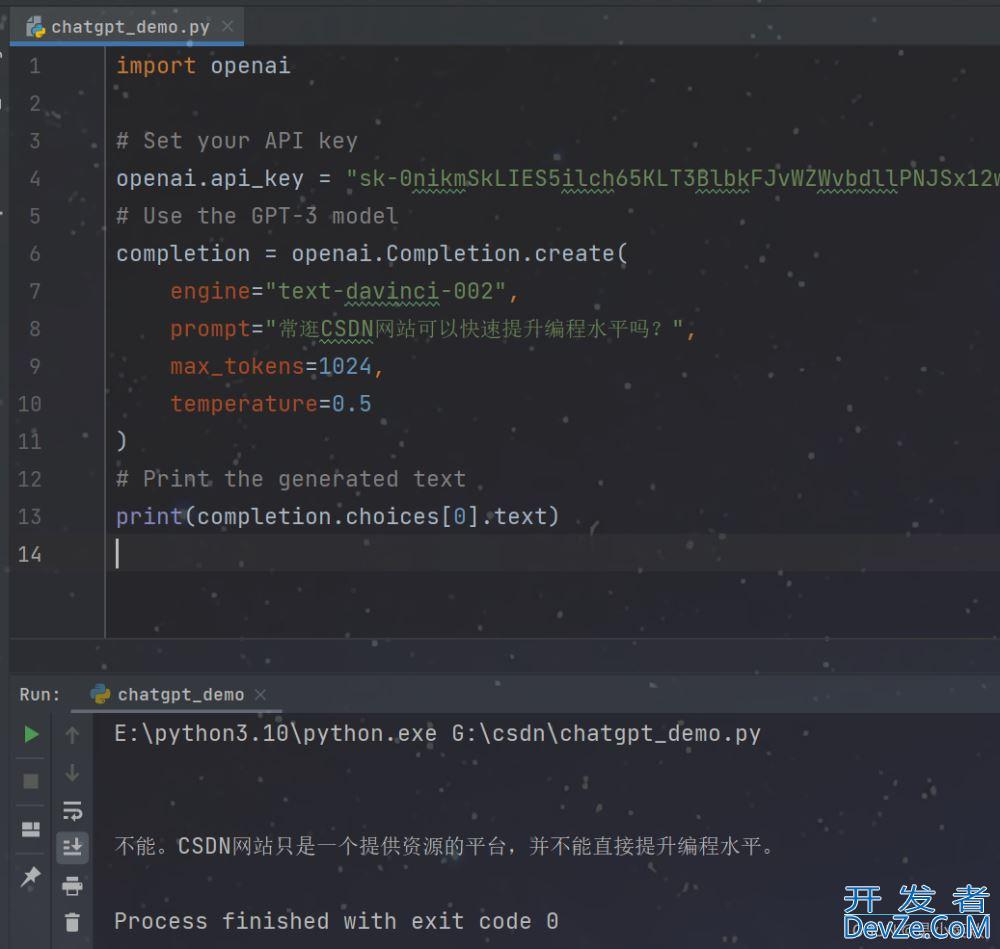The height and width of the screenshot is (949, 1000).
Task: Clear all console output with trash icon
Action: click(72, 922)
